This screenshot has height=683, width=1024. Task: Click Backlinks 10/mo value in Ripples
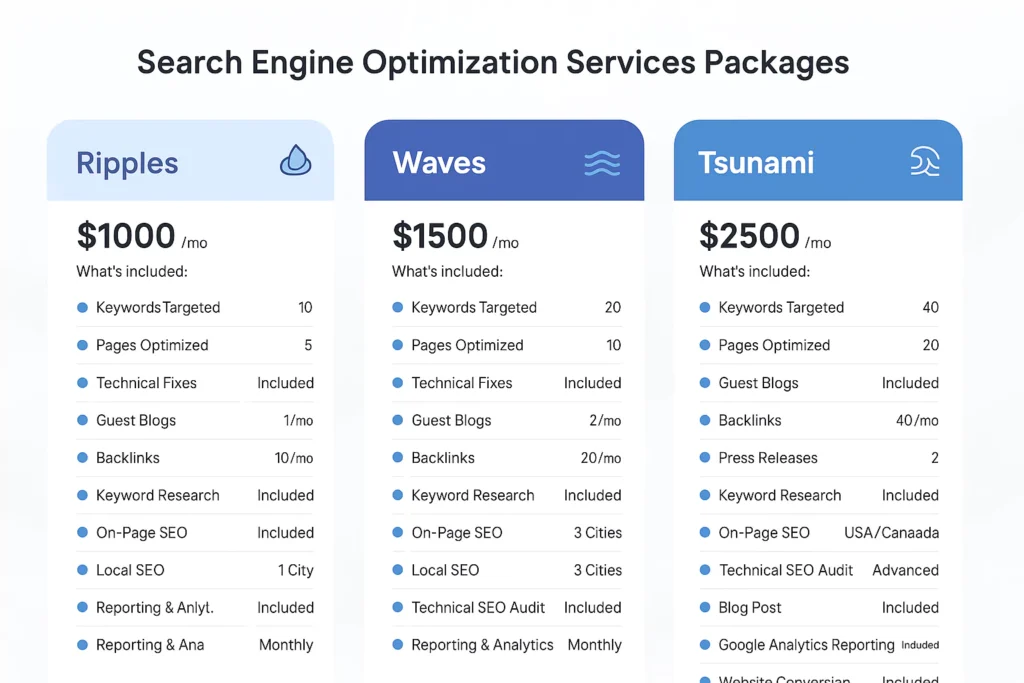(294, 458)
